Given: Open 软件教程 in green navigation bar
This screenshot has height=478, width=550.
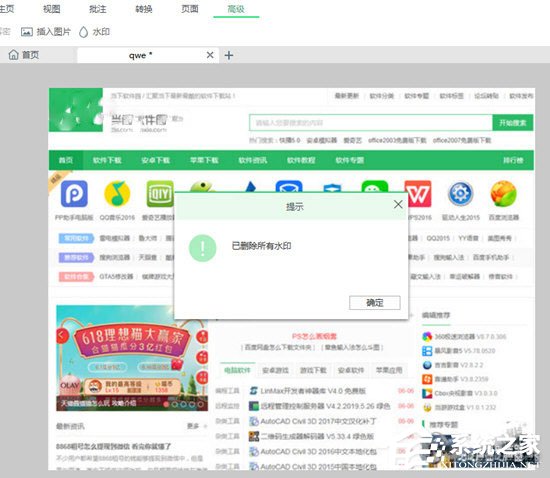Looking at the screenshot, I should click(301, 160).
